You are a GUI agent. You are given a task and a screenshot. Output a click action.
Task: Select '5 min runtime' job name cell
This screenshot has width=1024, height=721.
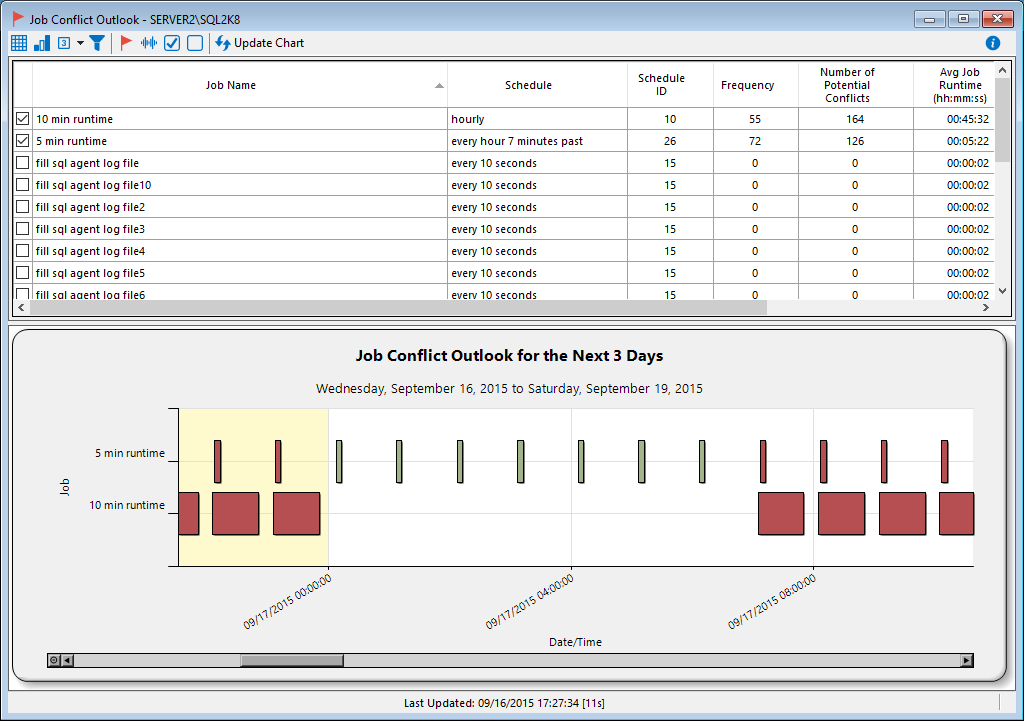[x=240, y=141]
